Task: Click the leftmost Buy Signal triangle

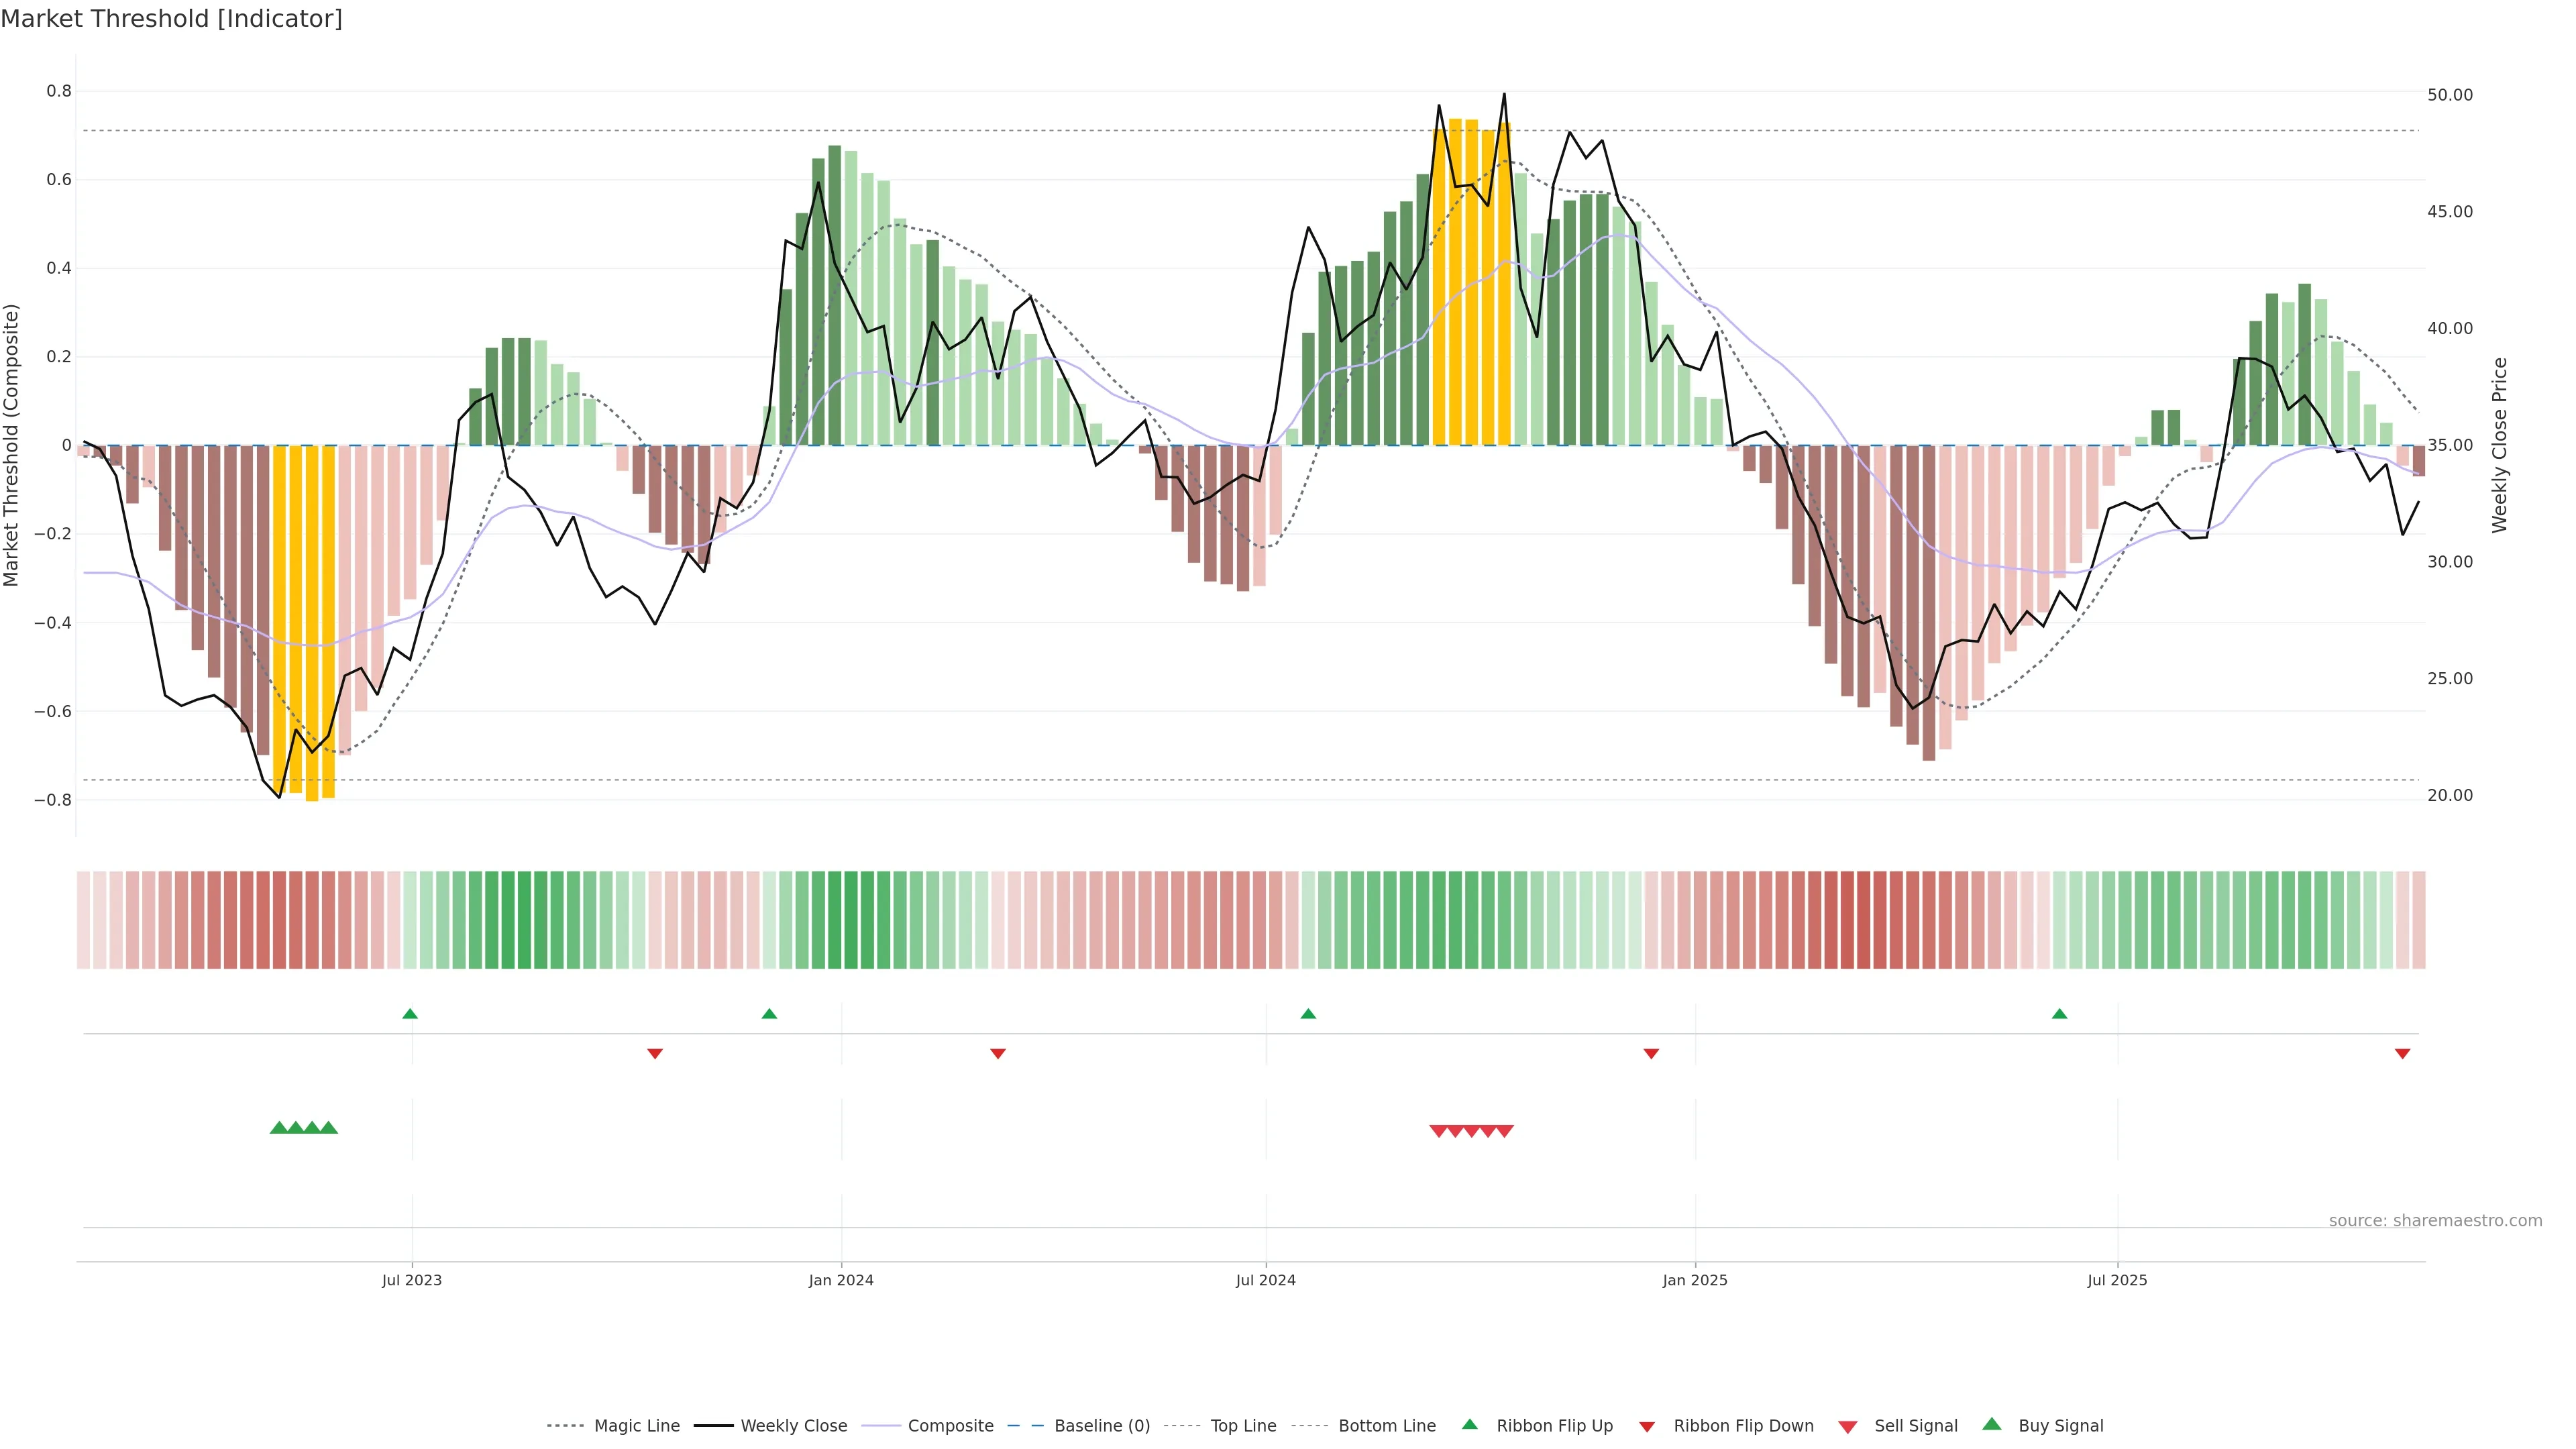Action: tap(279, 1128)
